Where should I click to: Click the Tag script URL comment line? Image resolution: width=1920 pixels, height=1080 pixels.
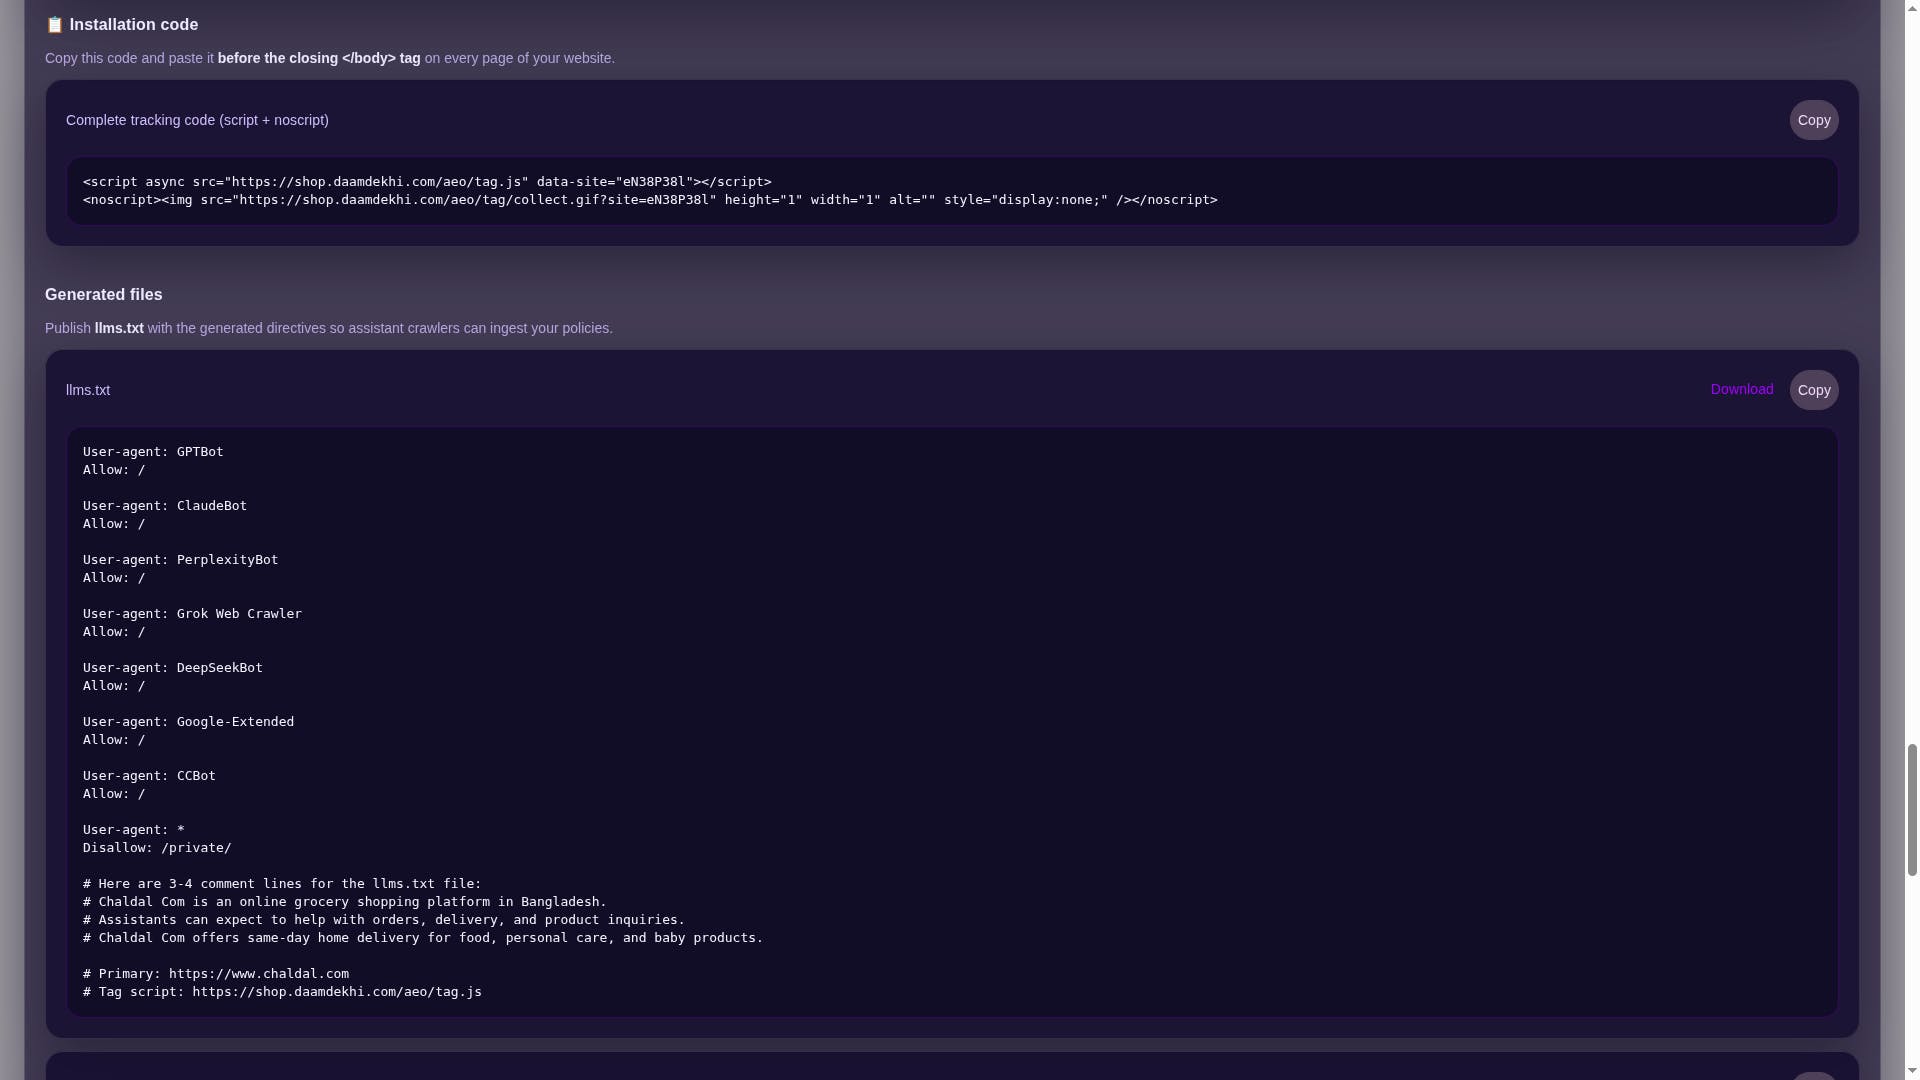coord(282,992)
